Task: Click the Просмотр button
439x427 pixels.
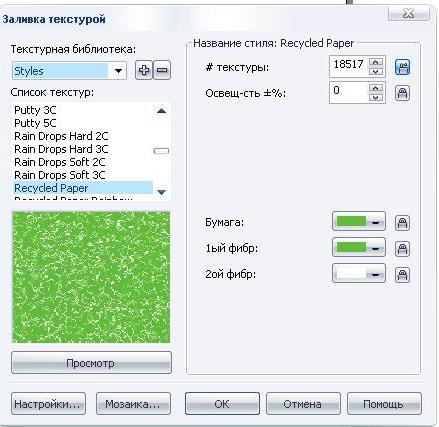Action: [91, 363]
